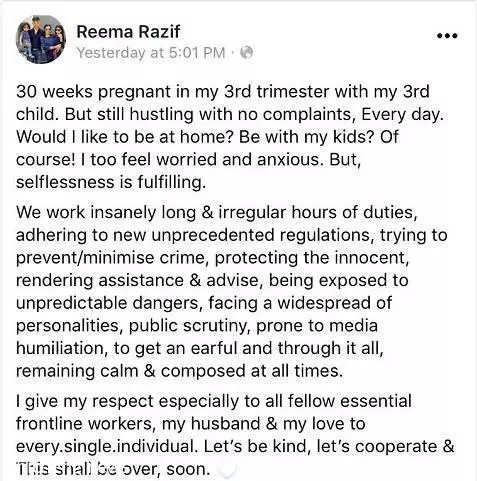Viewport: 477px width, 481px height.
Task: Click the line beginning 'I give my respect'
Action: point(214,401)
